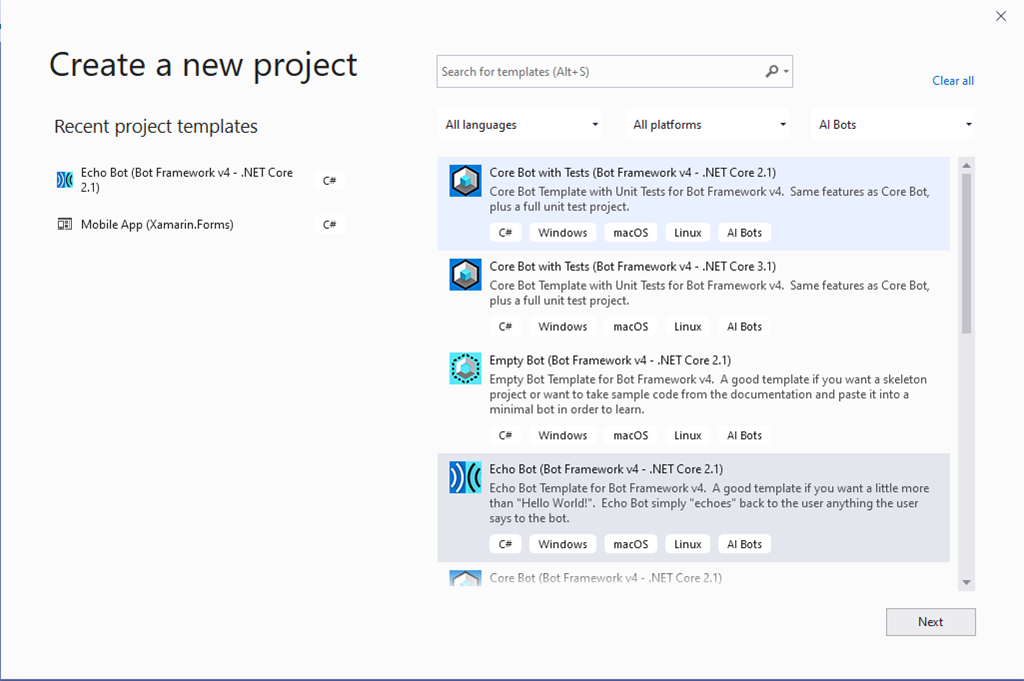Click the Echo Bot icon under recent templates

[x=64, y=179]
